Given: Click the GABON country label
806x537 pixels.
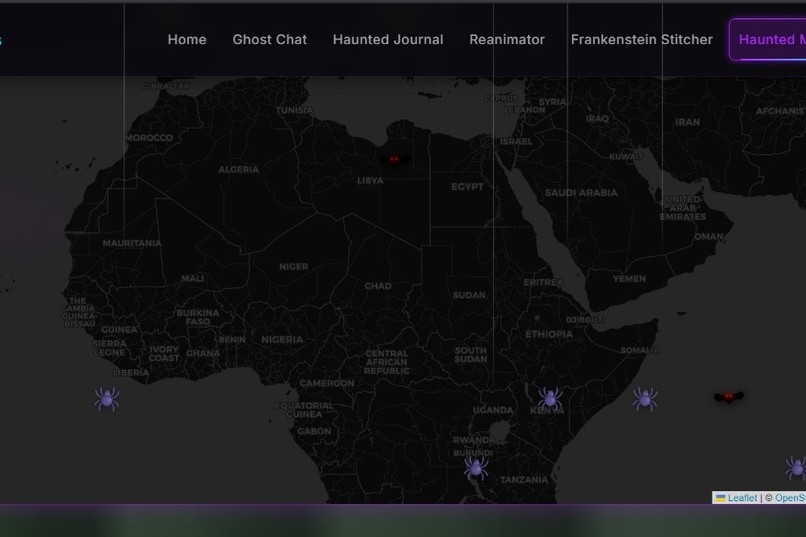Looking at the screenshot, I should pos(314,431).
